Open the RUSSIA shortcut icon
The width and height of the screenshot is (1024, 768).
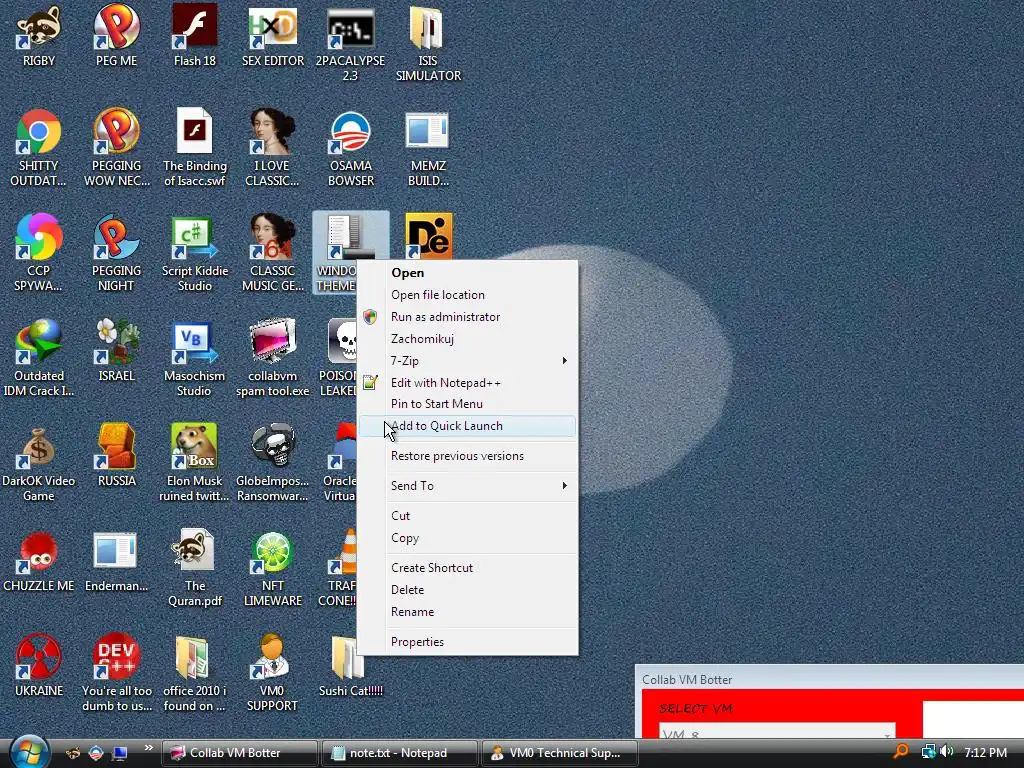click(116, 456)
